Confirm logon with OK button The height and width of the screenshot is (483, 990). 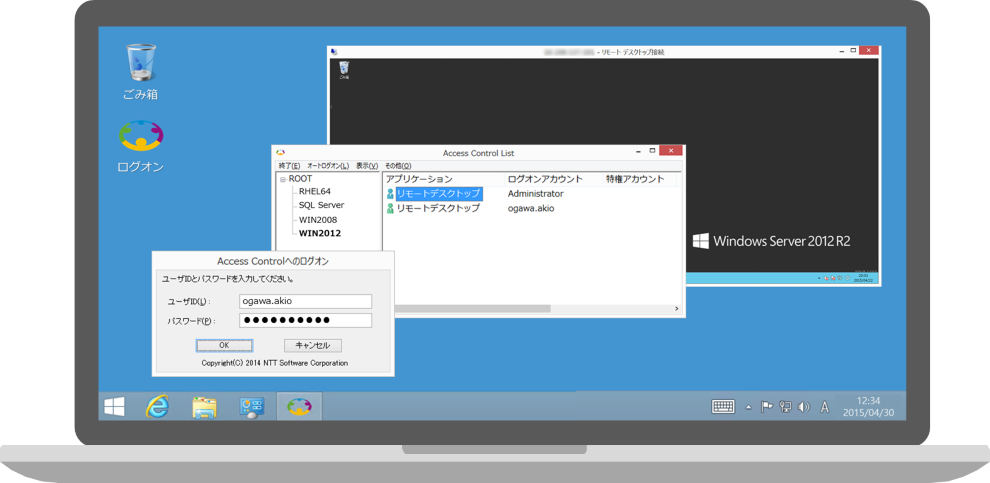coord(224,345)
